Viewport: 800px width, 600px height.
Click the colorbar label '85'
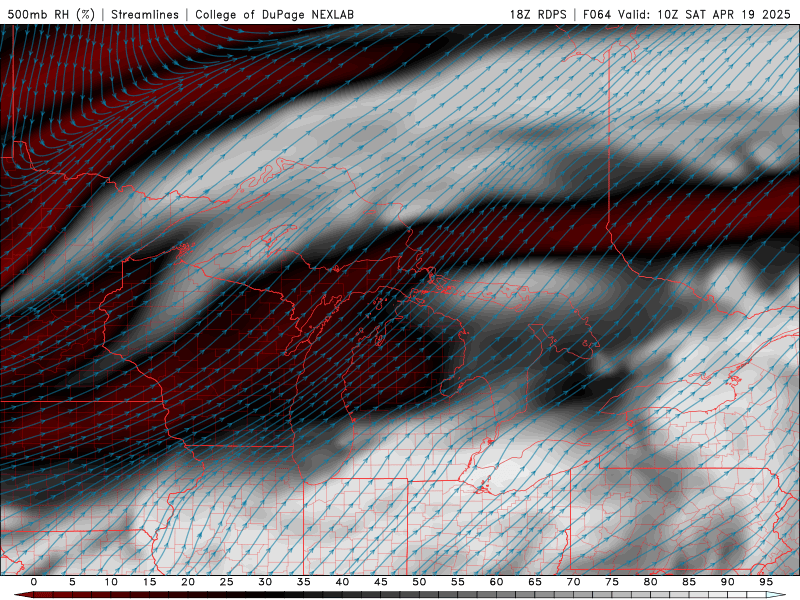coord(689,582)
